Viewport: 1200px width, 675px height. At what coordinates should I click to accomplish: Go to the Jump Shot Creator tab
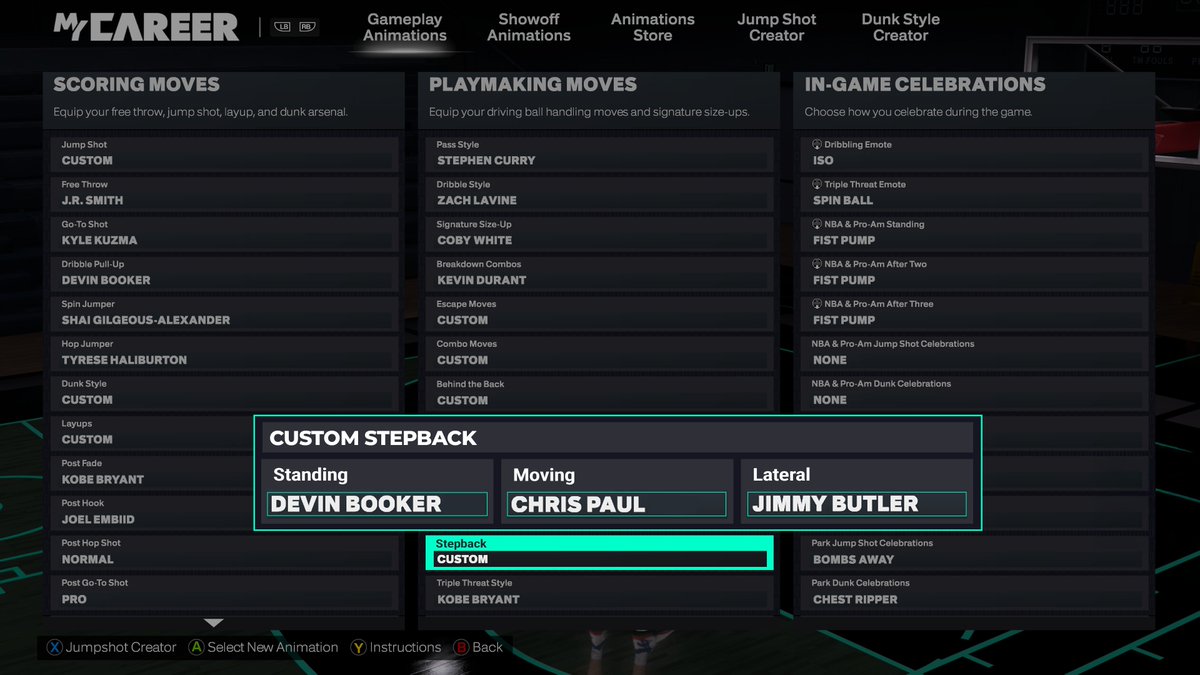tap(777, 27)
